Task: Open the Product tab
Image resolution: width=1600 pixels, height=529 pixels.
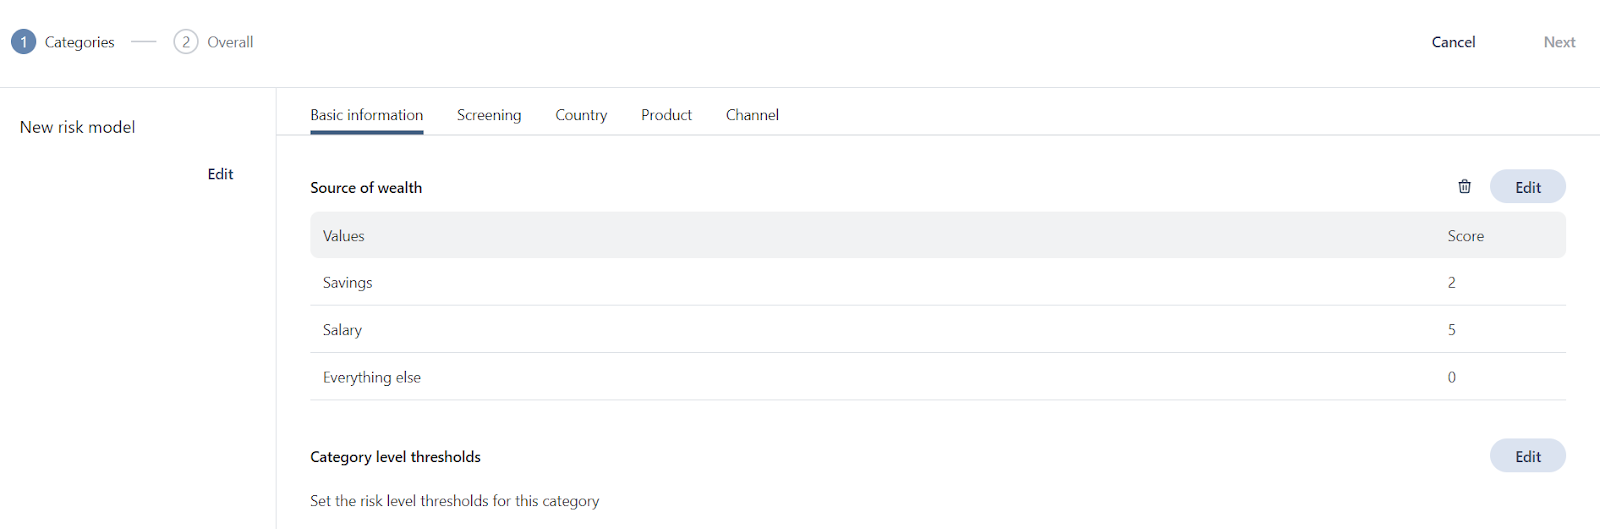Action: 666,115
